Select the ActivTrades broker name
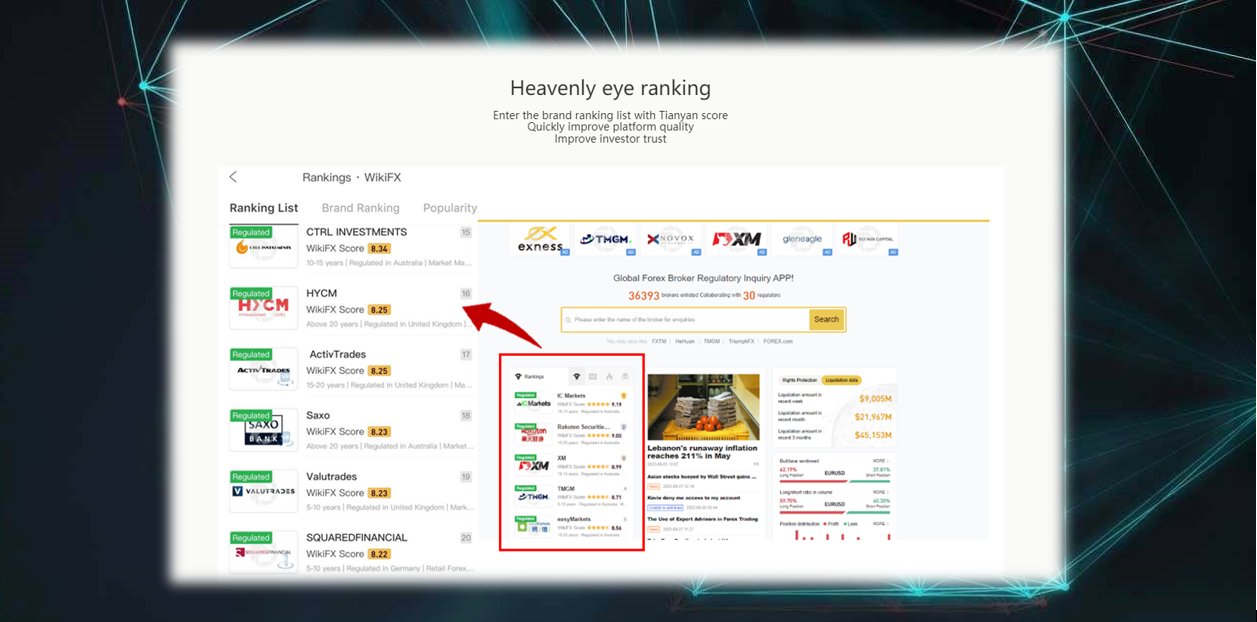 [338, 354]
